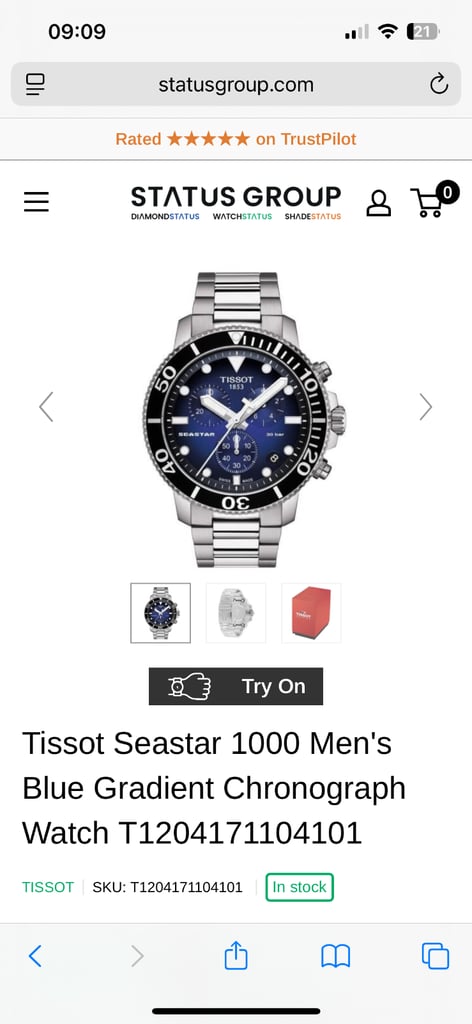Open the TISSOT brand link
The image size is (472, 1024).
[x=48, y=887]
